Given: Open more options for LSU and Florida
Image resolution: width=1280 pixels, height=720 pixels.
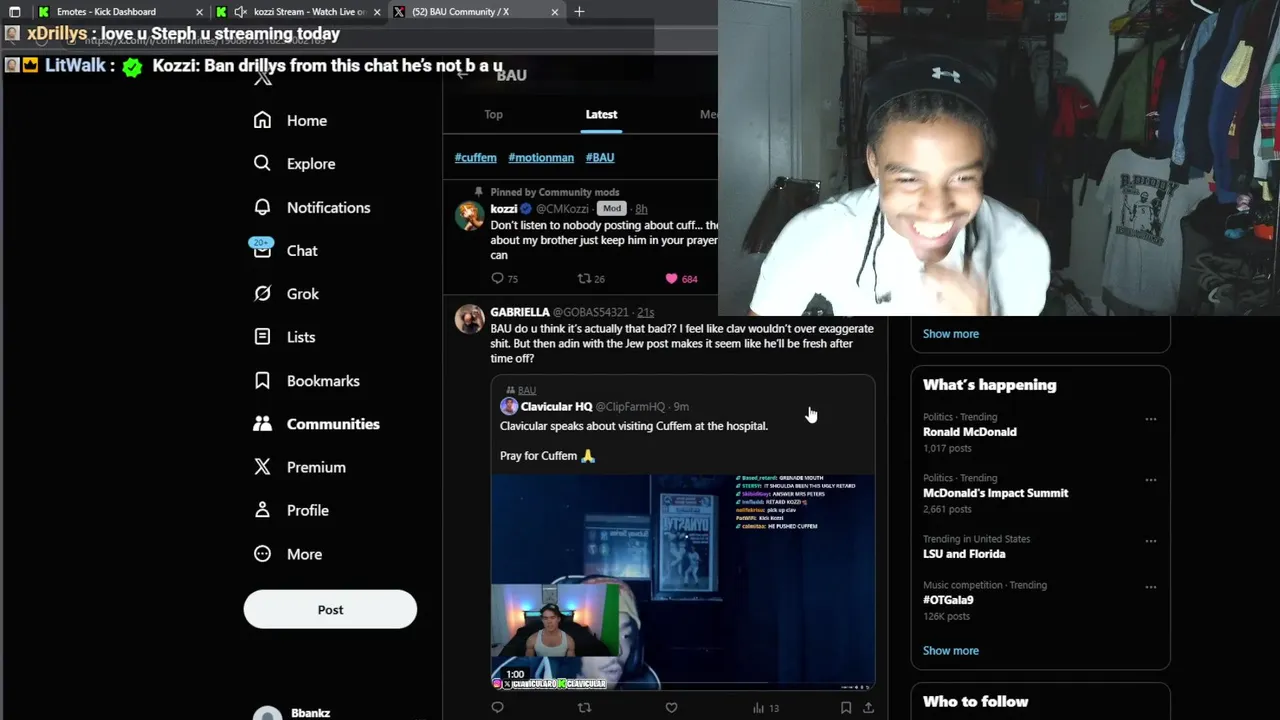Looking at the screenshot, I should pyautogui.click(x=1151, y=541).
